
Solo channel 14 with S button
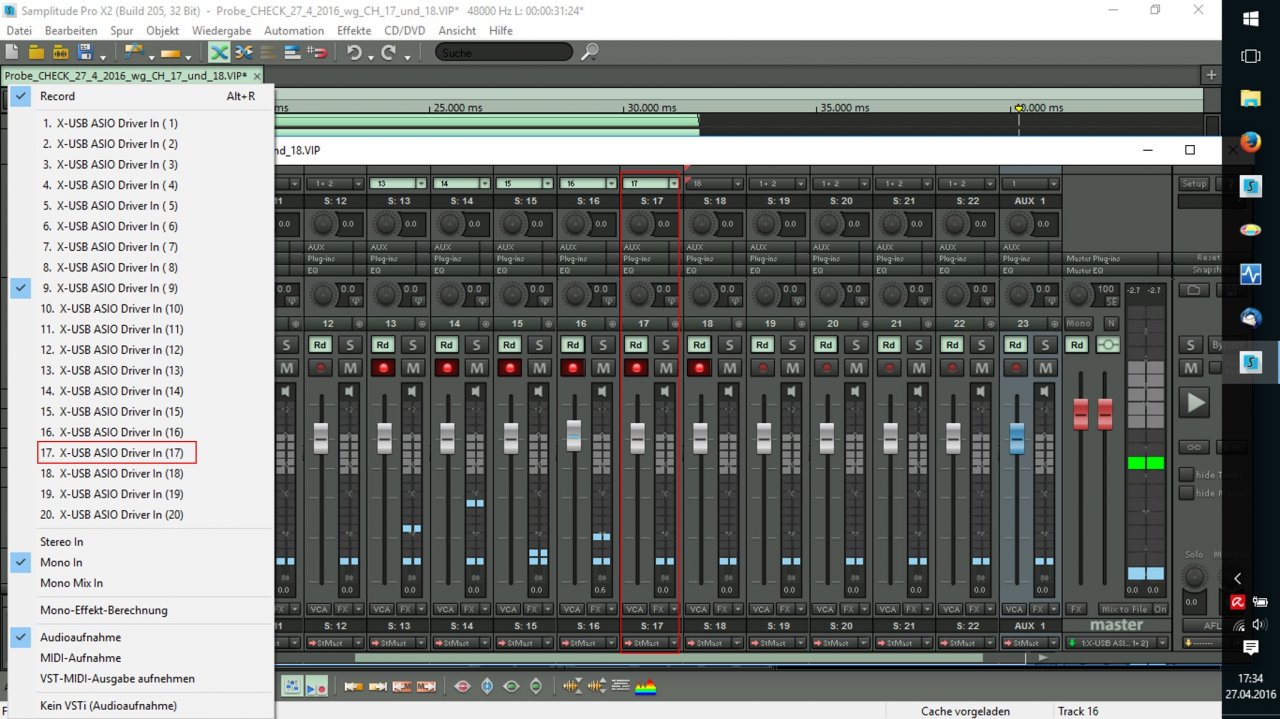(x=476, y=345)
